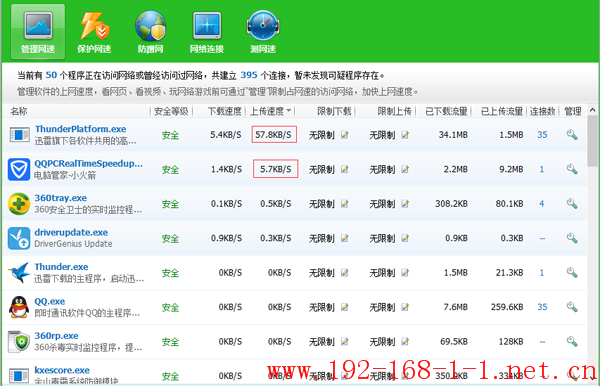Screen dimensions: 600x386
Task: Select 34.1MB downloaded traffic value
Action: pyautogui.click(x=453, y=135)
